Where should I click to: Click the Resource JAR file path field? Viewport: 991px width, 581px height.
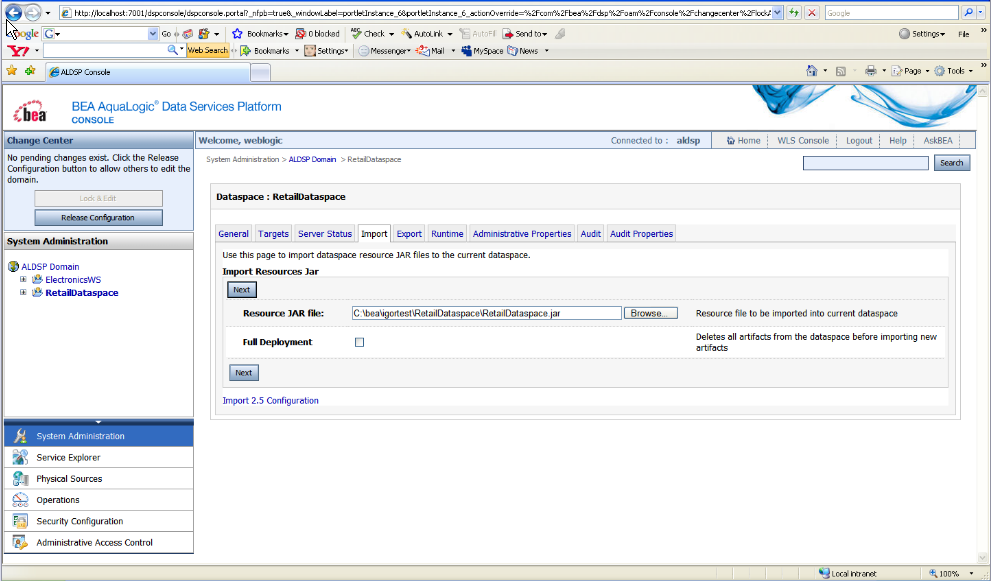click(x=487, y=313)
